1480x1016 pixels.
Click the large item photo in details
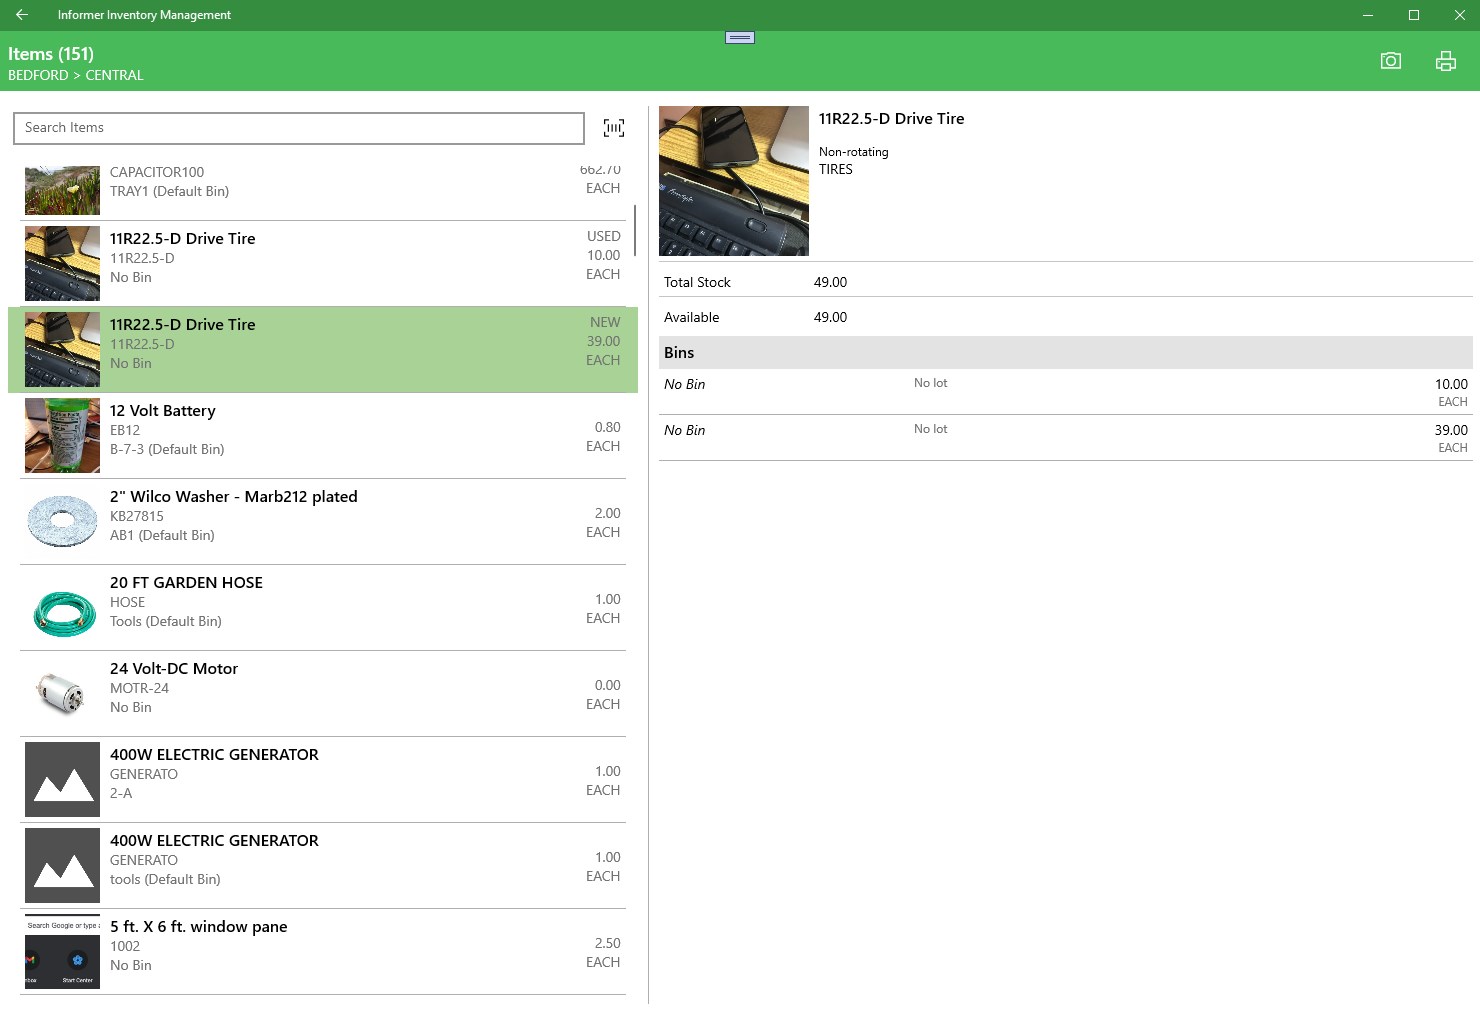point(734,181)
